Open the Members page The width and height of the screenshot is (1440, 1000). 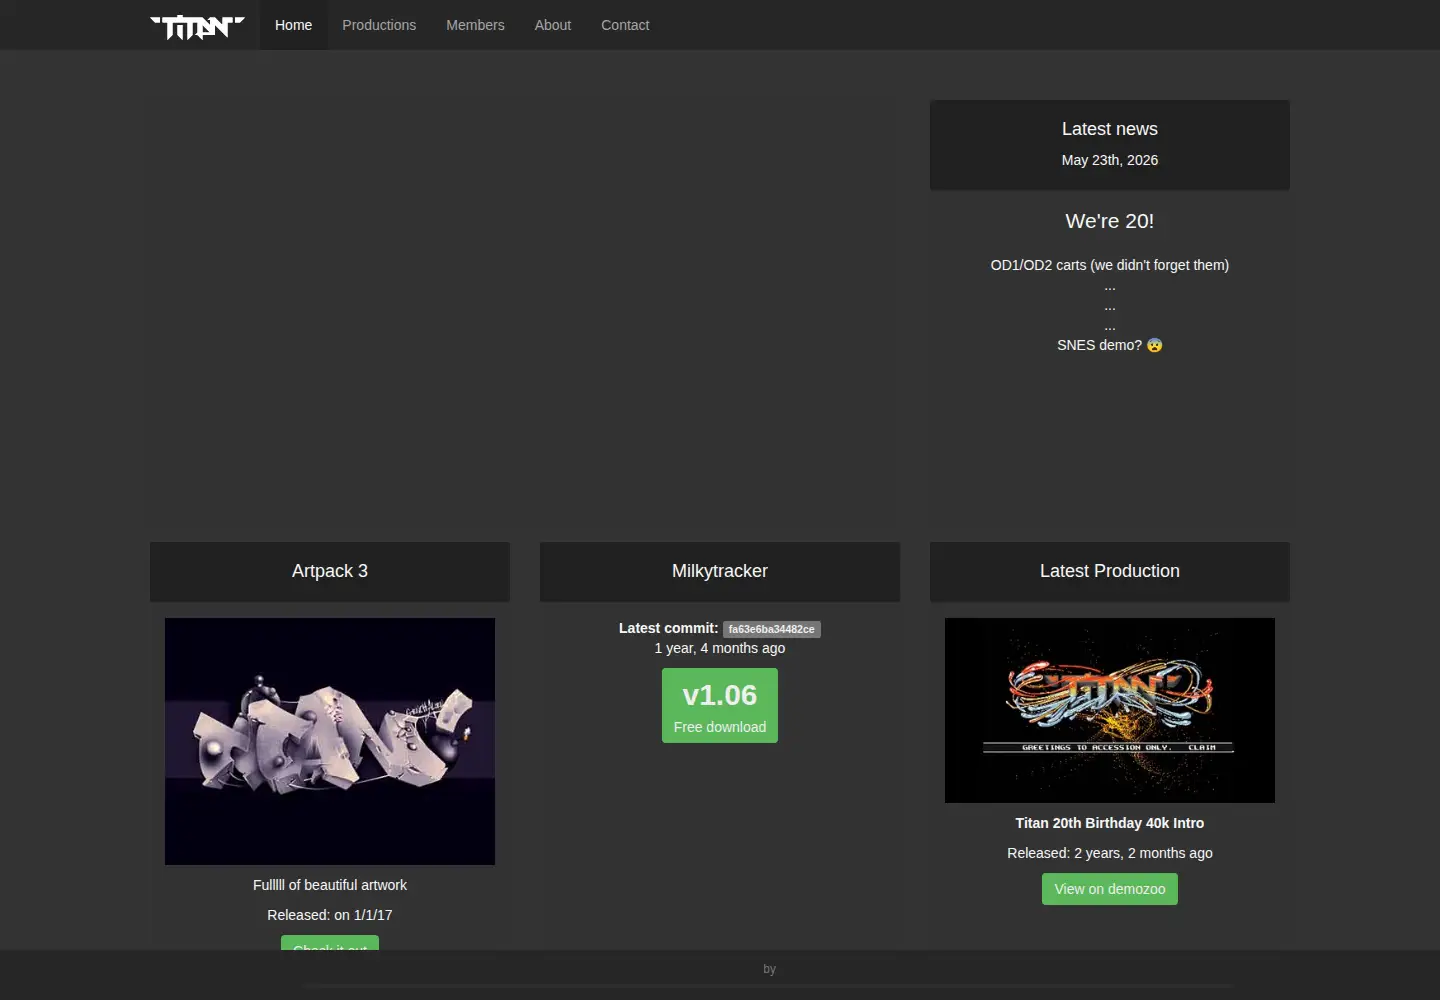click(x=475, y=25)
